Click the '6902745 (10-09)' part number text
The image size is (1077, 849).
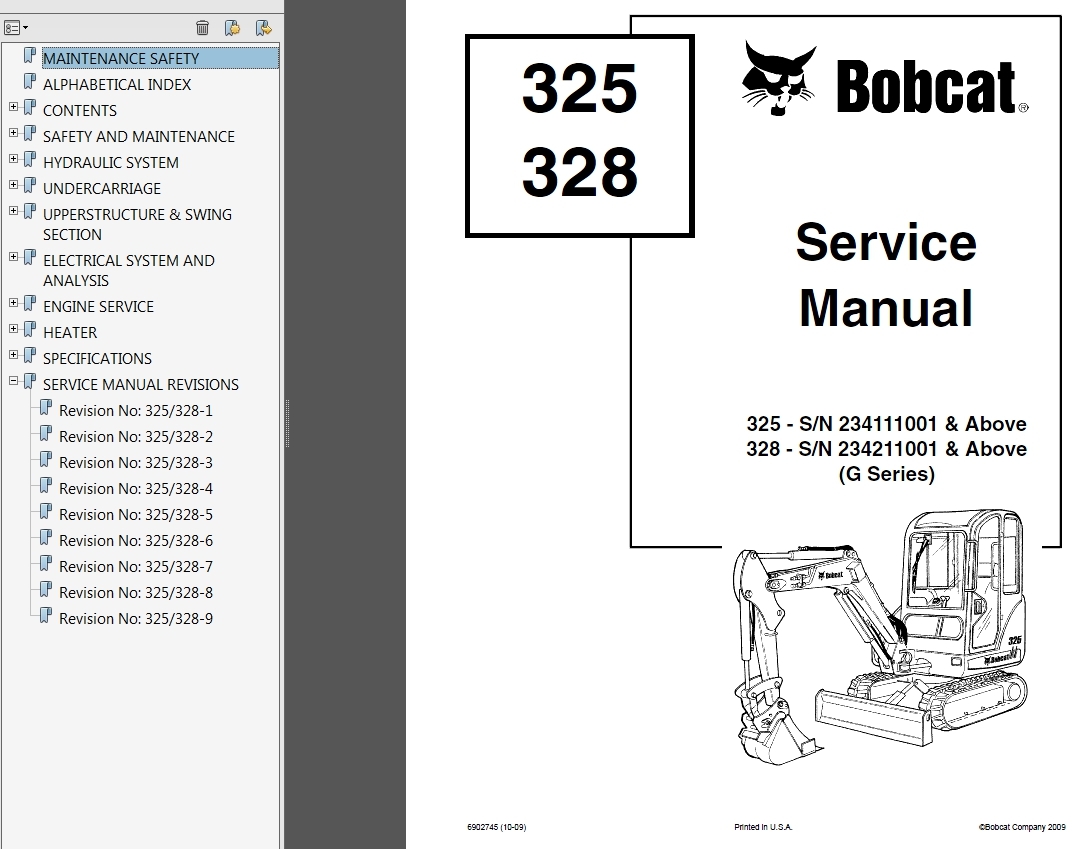pos(497,827)
